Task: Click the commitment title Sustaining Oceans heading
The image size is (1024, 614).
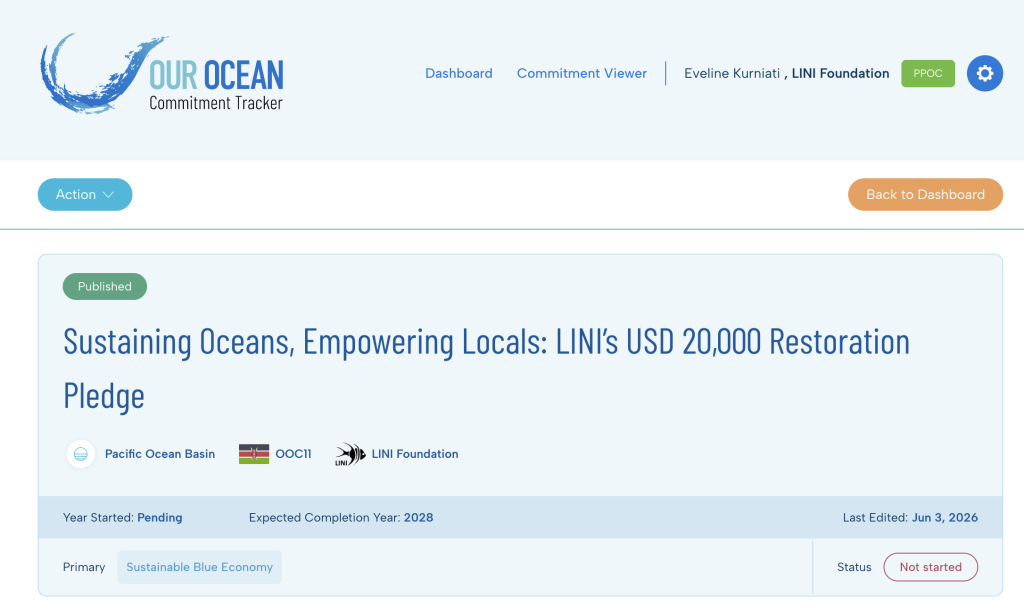Action: [487, 368]
